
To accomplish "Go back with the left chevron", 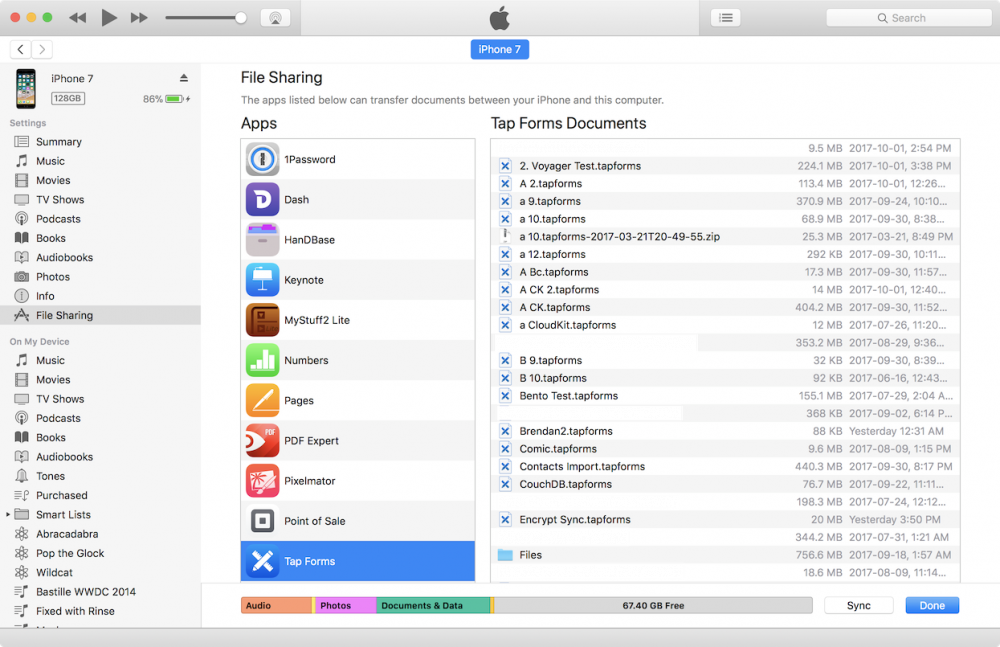I will 20,49.
